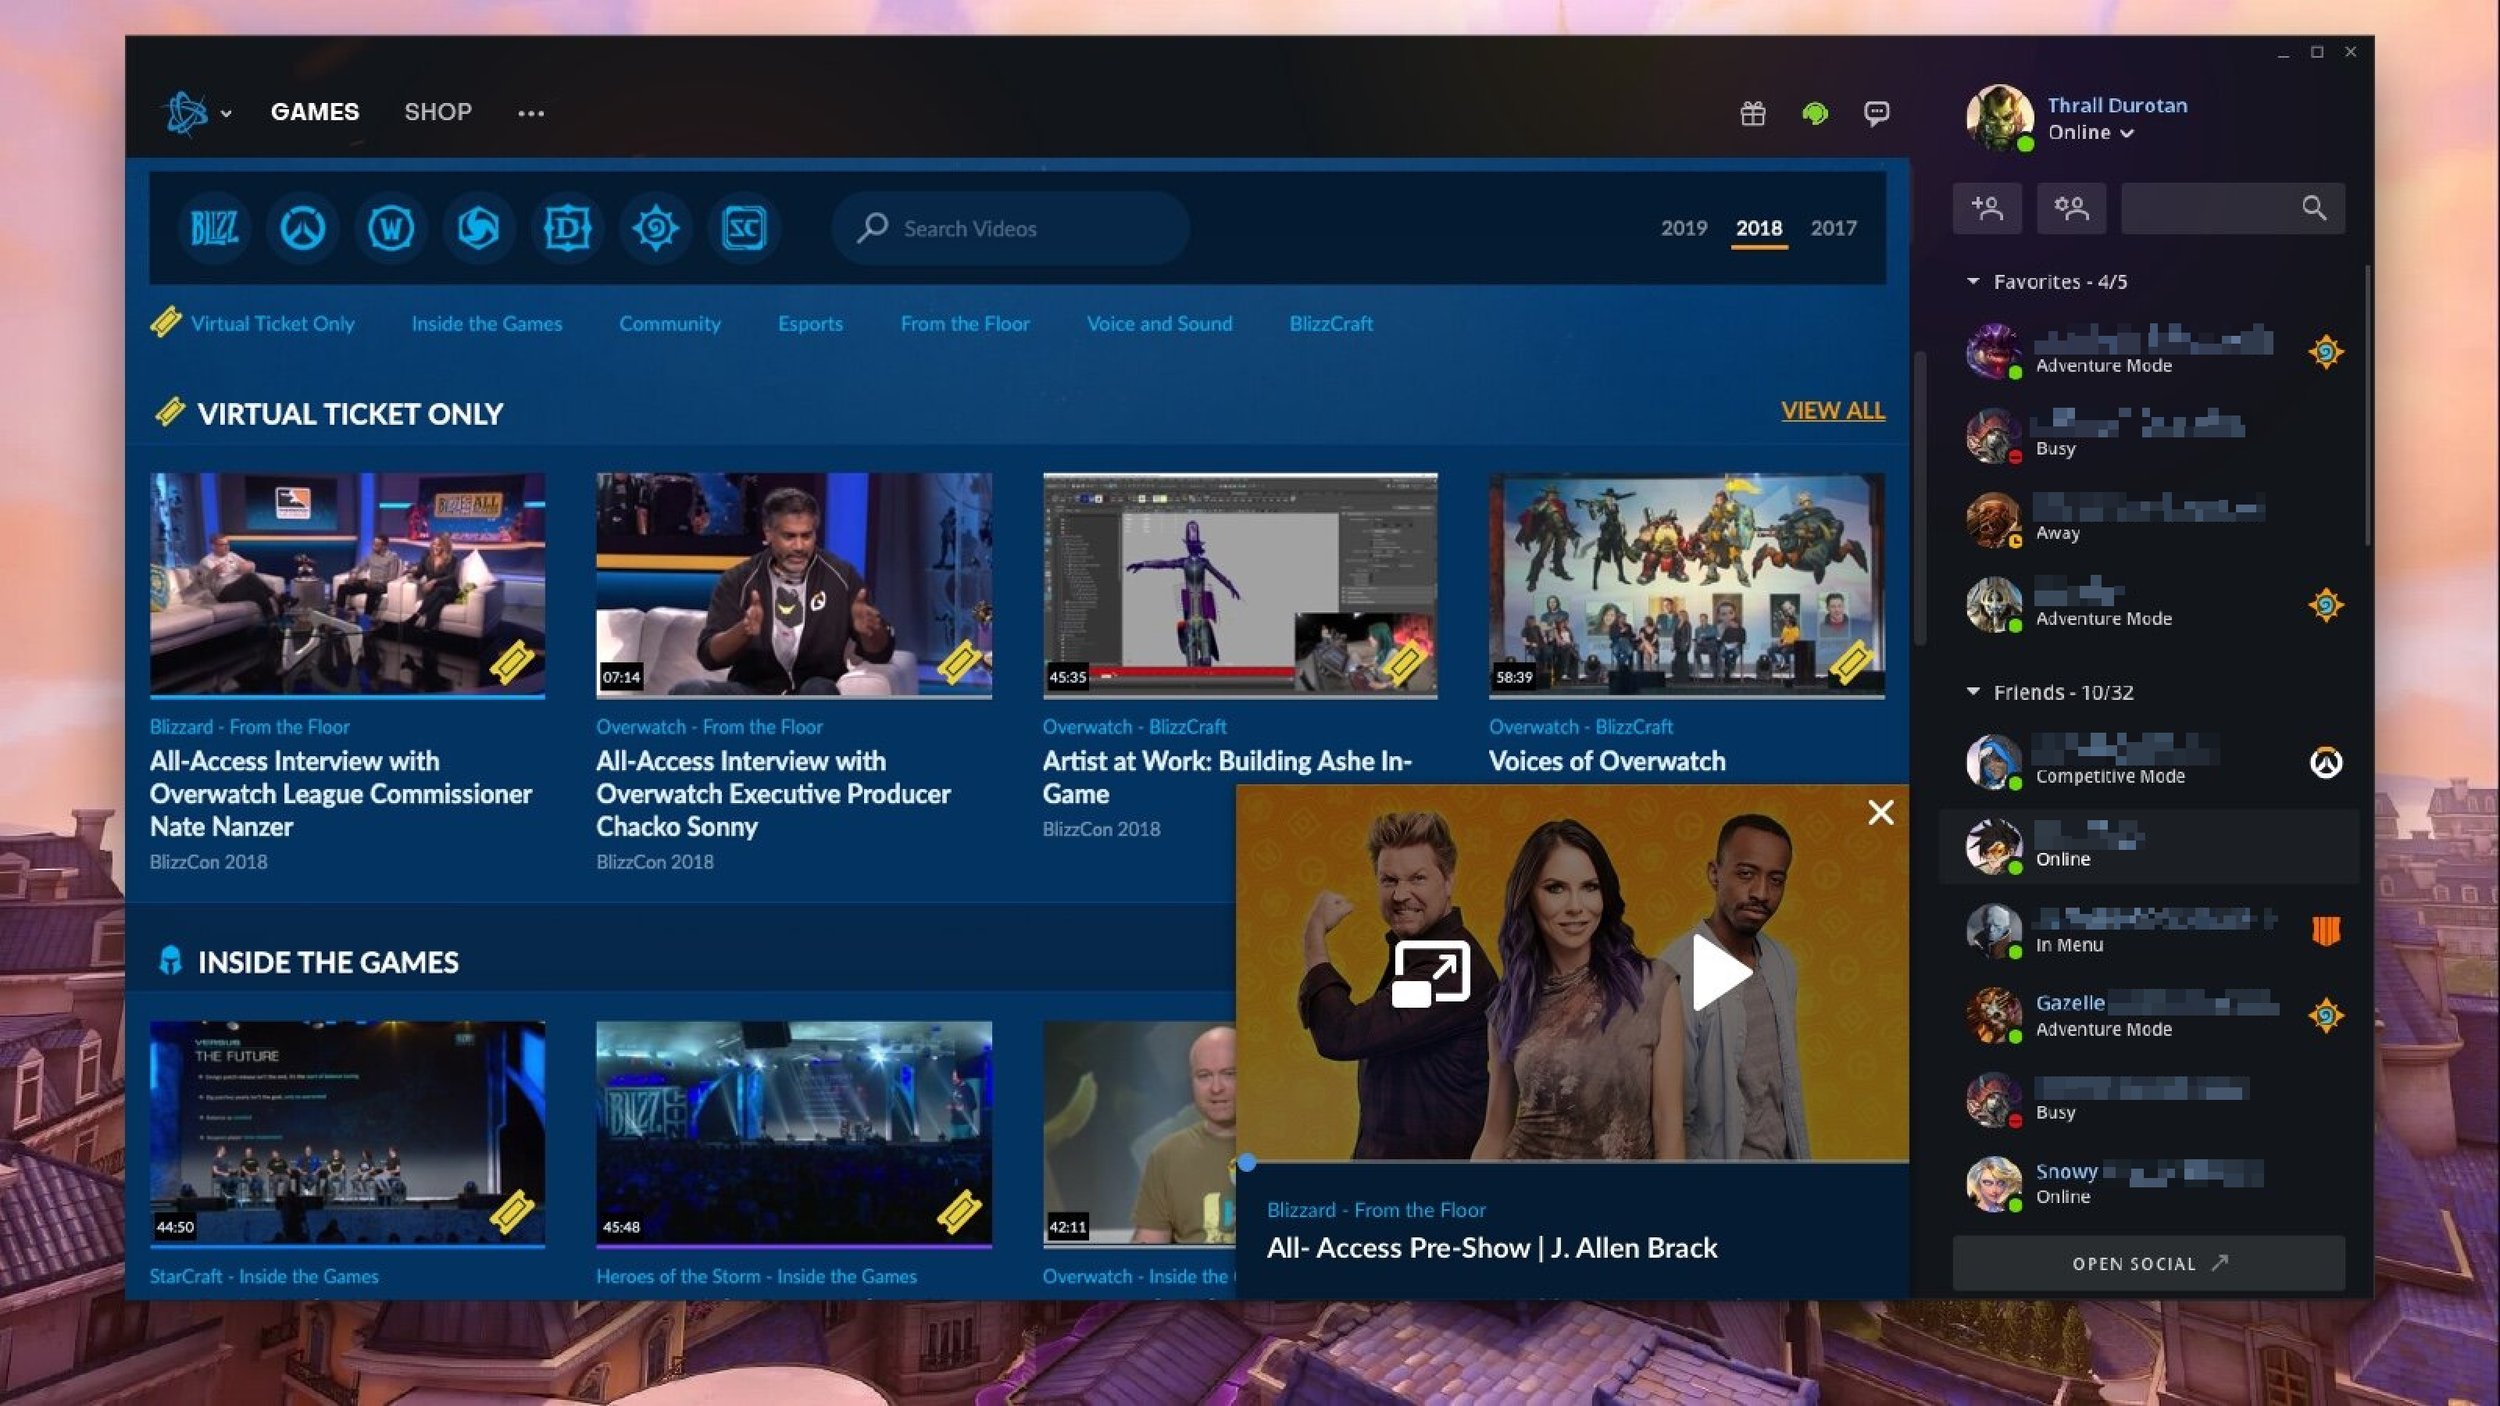Viewport: 2500px width, 1406px height.
Task: Switch to the SHOP tab
Action: tap(437, 112)
